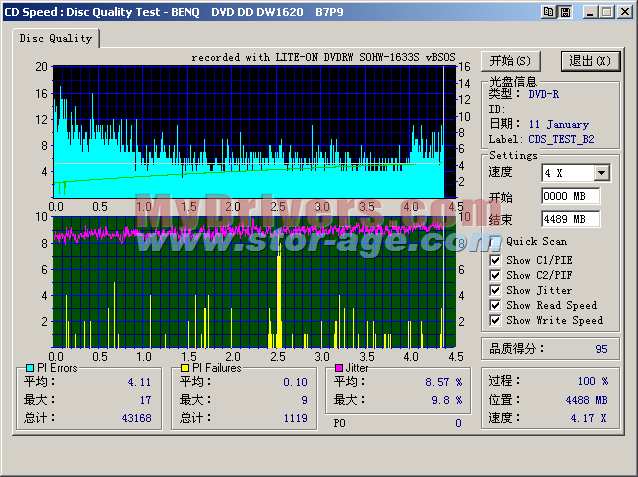Click the start position 0000 MB field
638x477 pixels.
tap(570, 196)
